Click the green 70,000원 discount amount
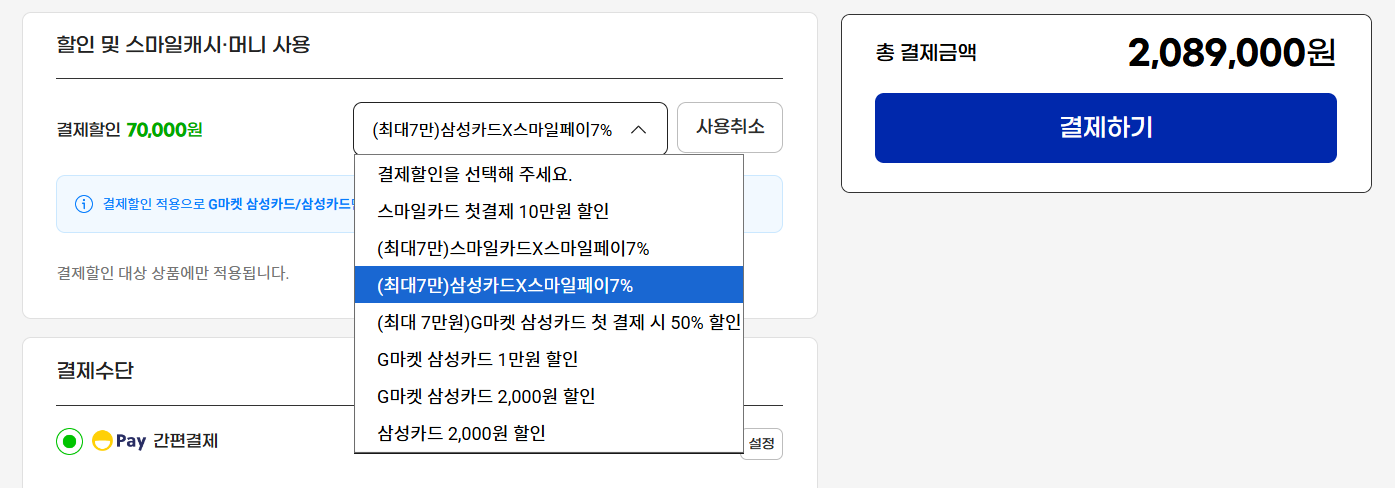 (x=164, y=129)
